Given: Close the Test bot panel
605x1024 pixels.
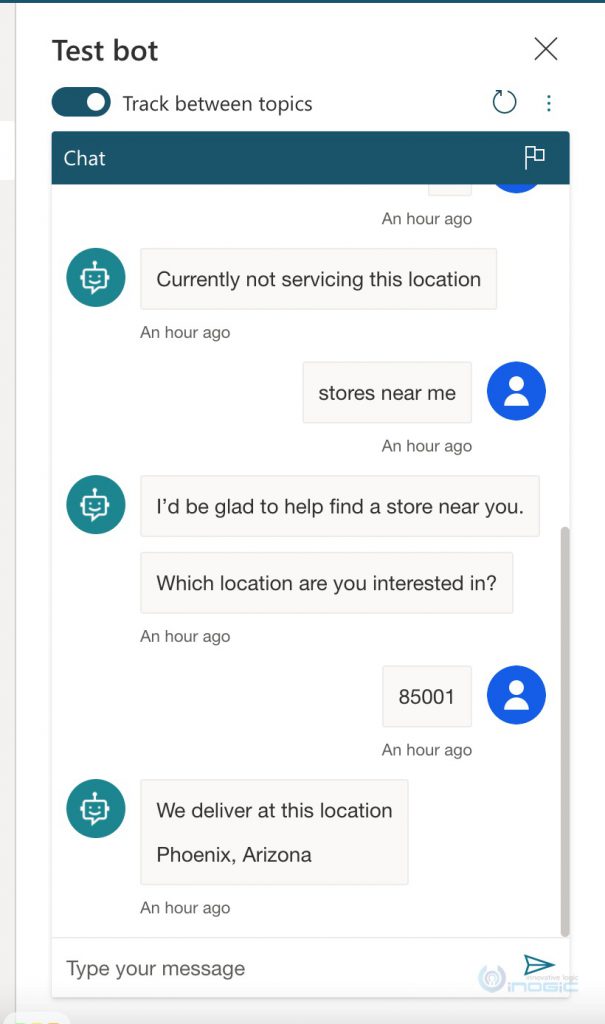Looking at the screenshot, I should [545, 48].
